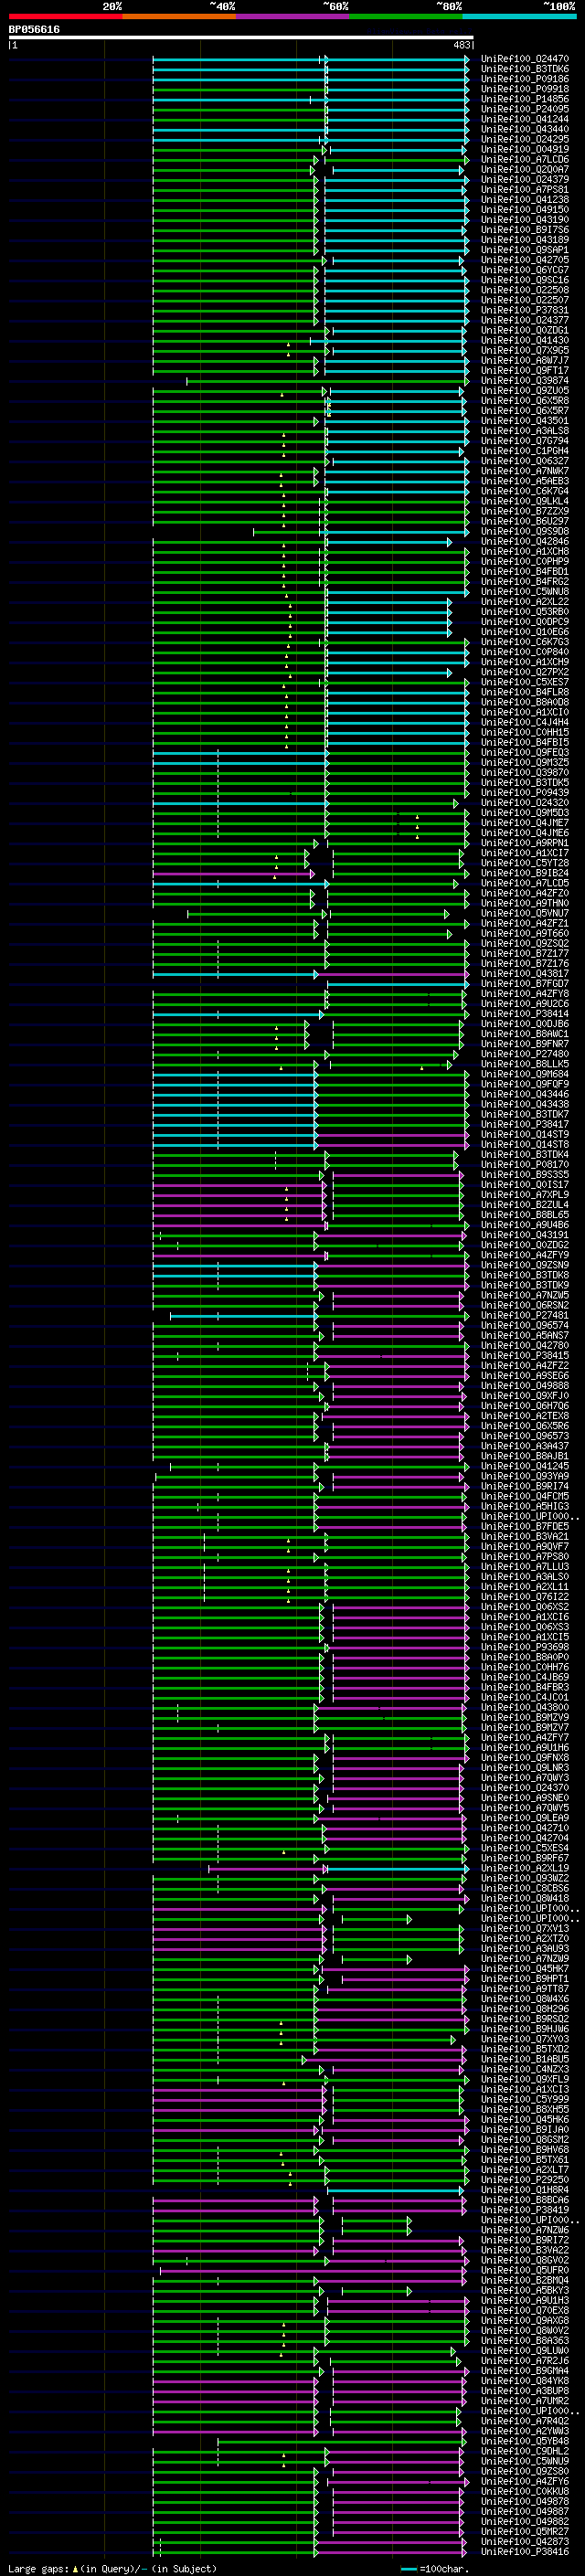Select label UniRef100_Q9SAP1
585x2576 pixels.
pos(525,250)
